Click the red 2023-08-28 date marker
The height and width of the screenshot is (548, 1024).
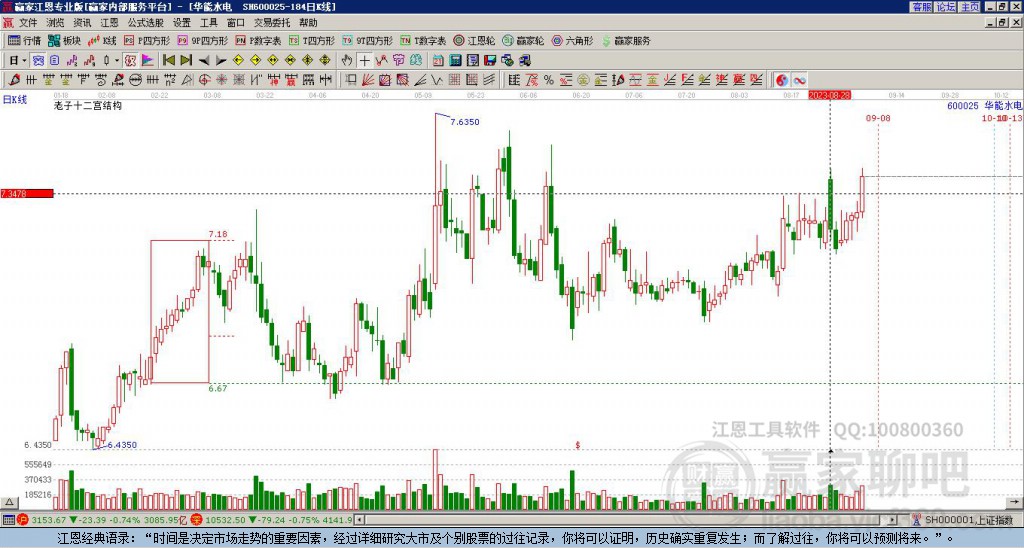pyautogui.click(x=829, y=95)
